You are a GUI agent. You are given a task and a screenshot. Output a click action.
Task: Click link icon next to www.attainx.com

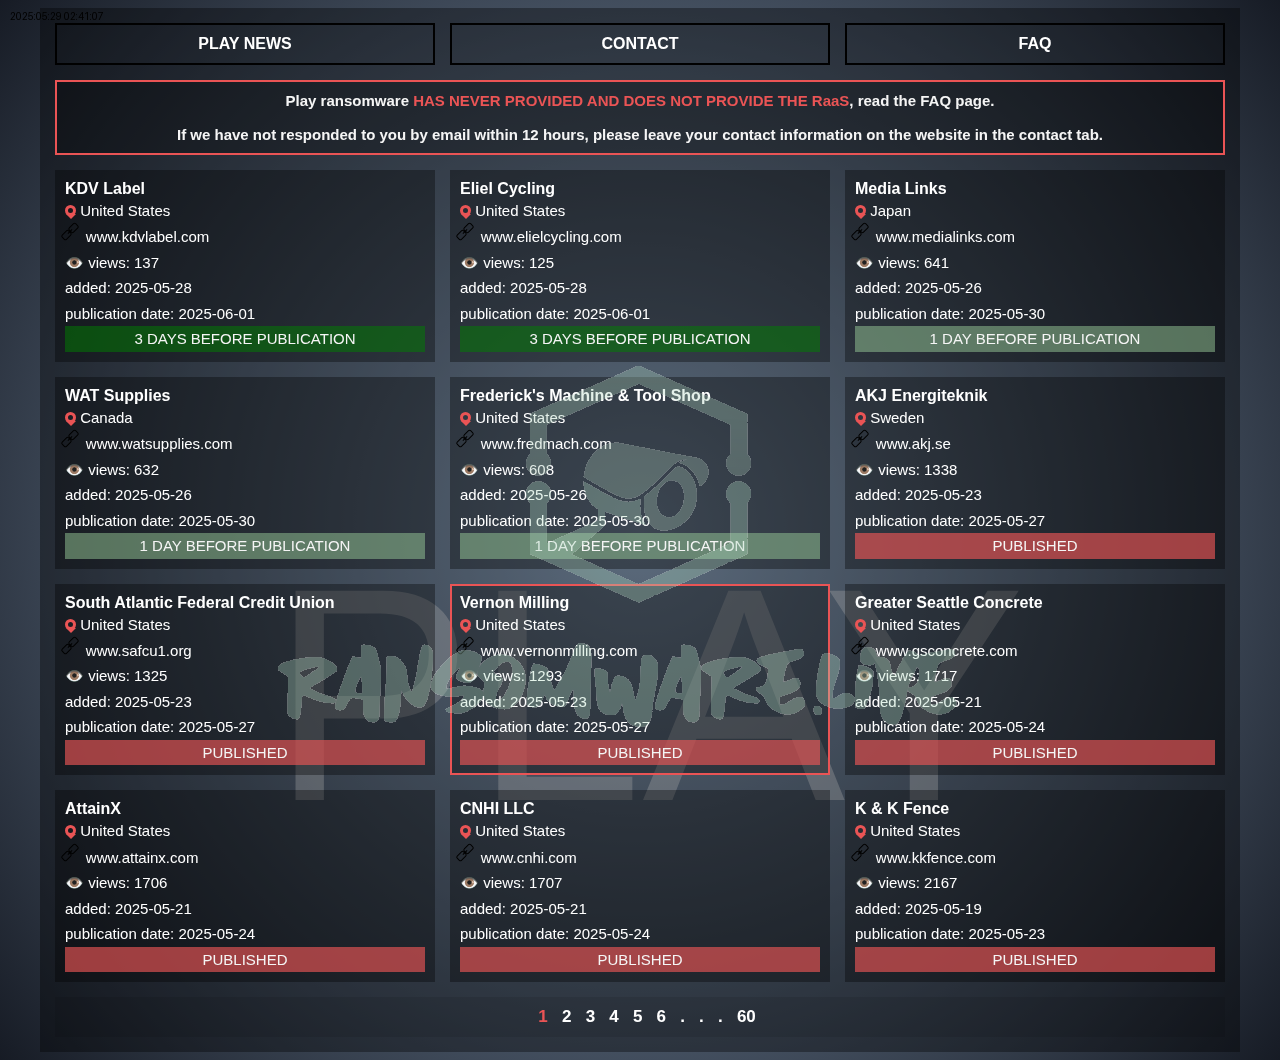[70, 853]
